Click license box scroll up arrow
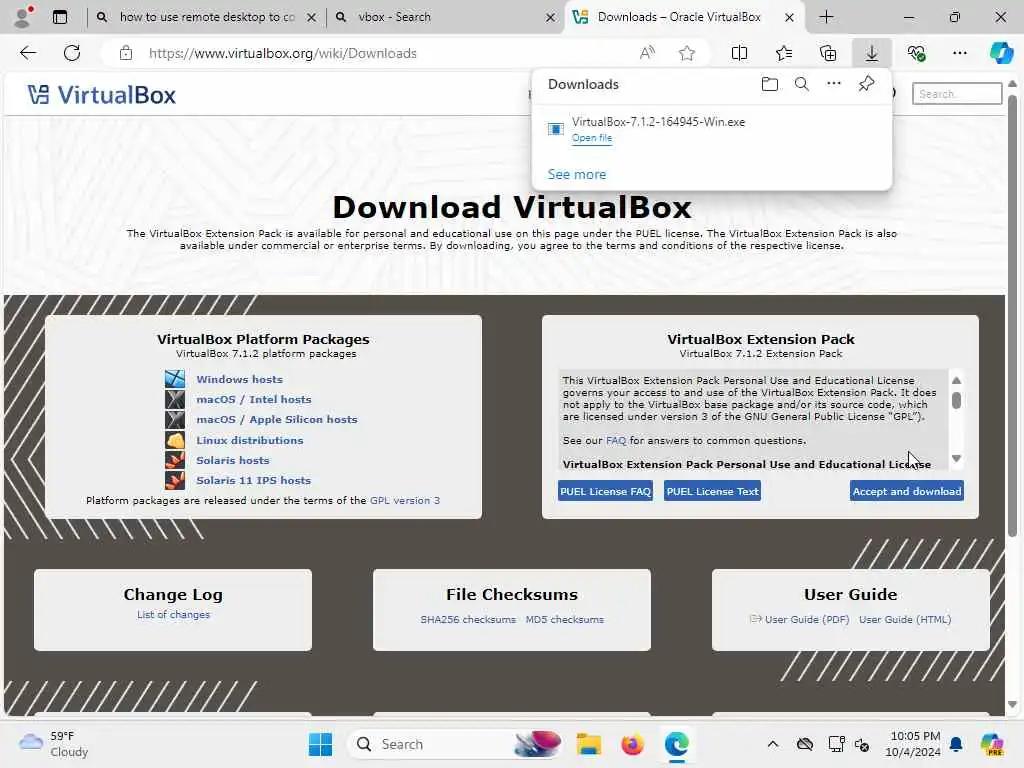The image size is (1024, 768). point(956,381)
